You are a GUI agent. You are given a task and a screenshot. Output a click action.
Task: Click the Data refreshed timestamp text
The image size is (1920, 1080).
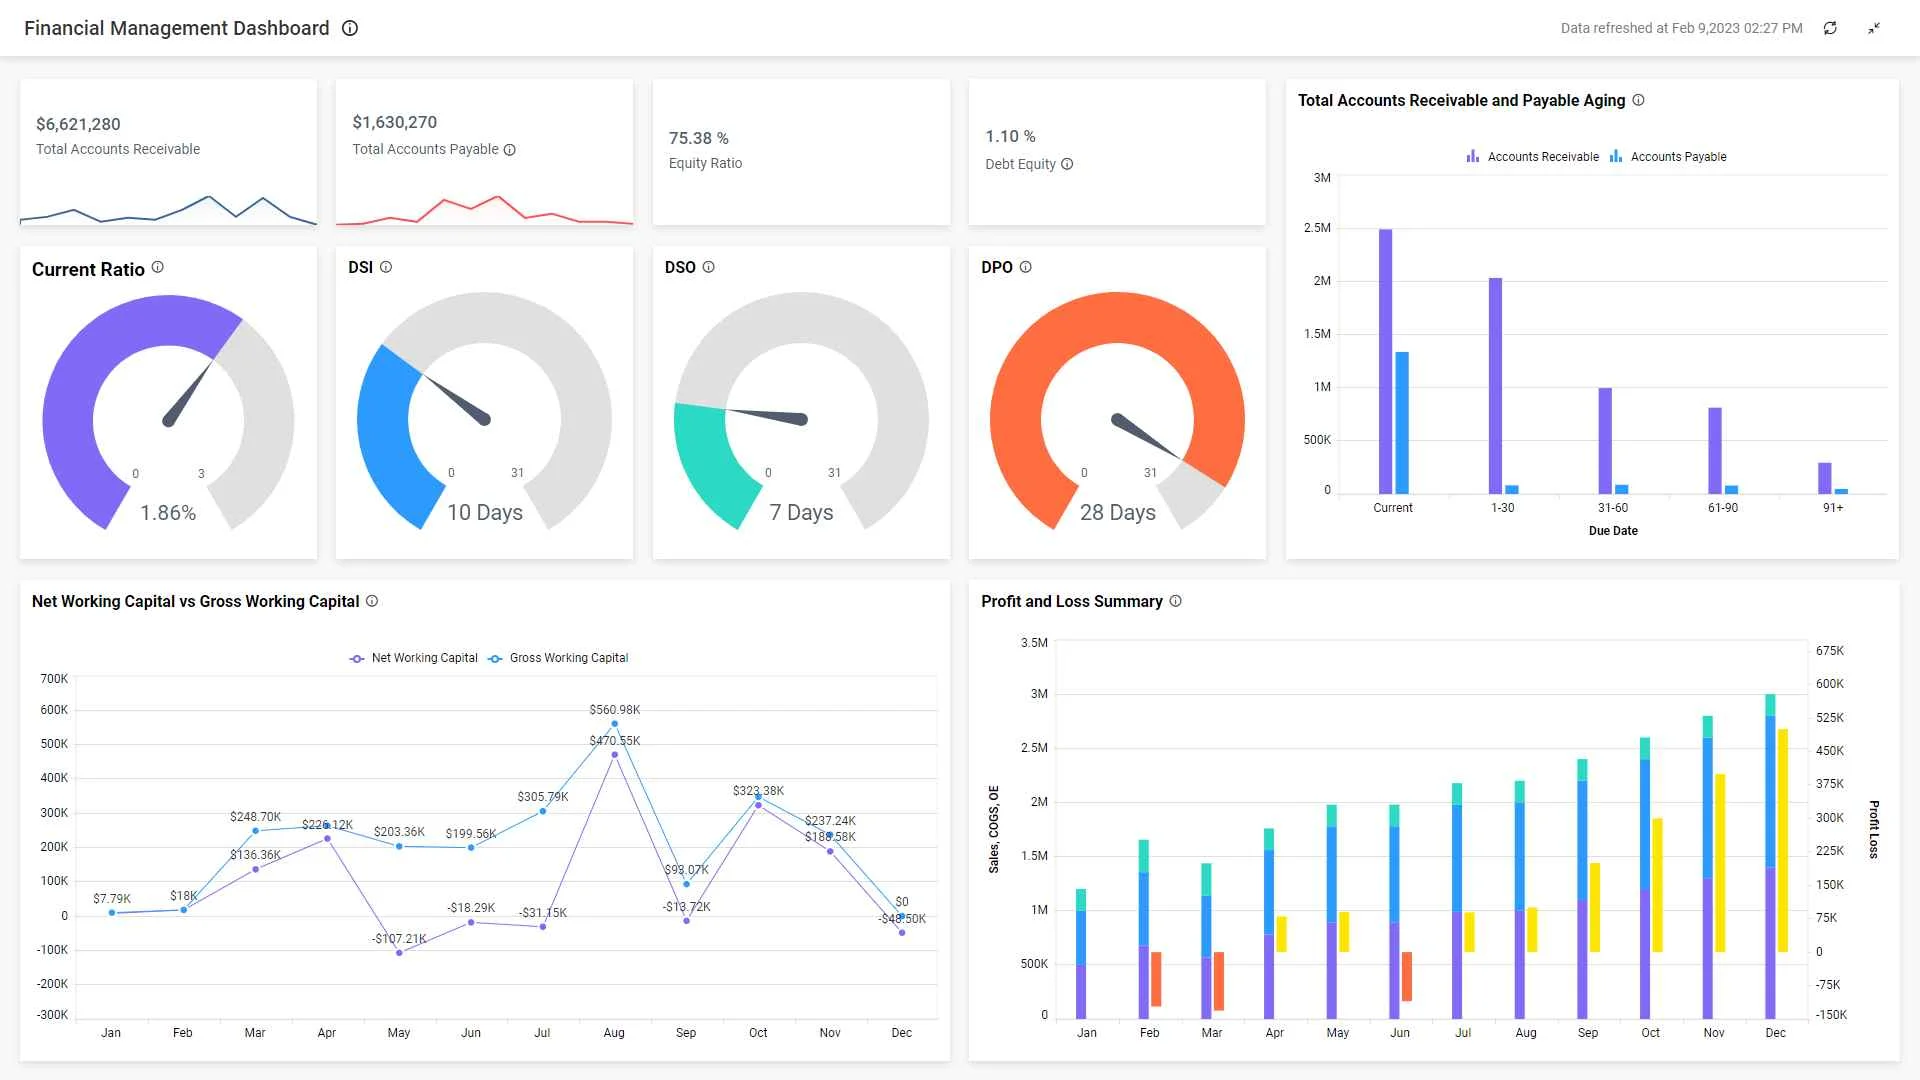(1681, 28)
